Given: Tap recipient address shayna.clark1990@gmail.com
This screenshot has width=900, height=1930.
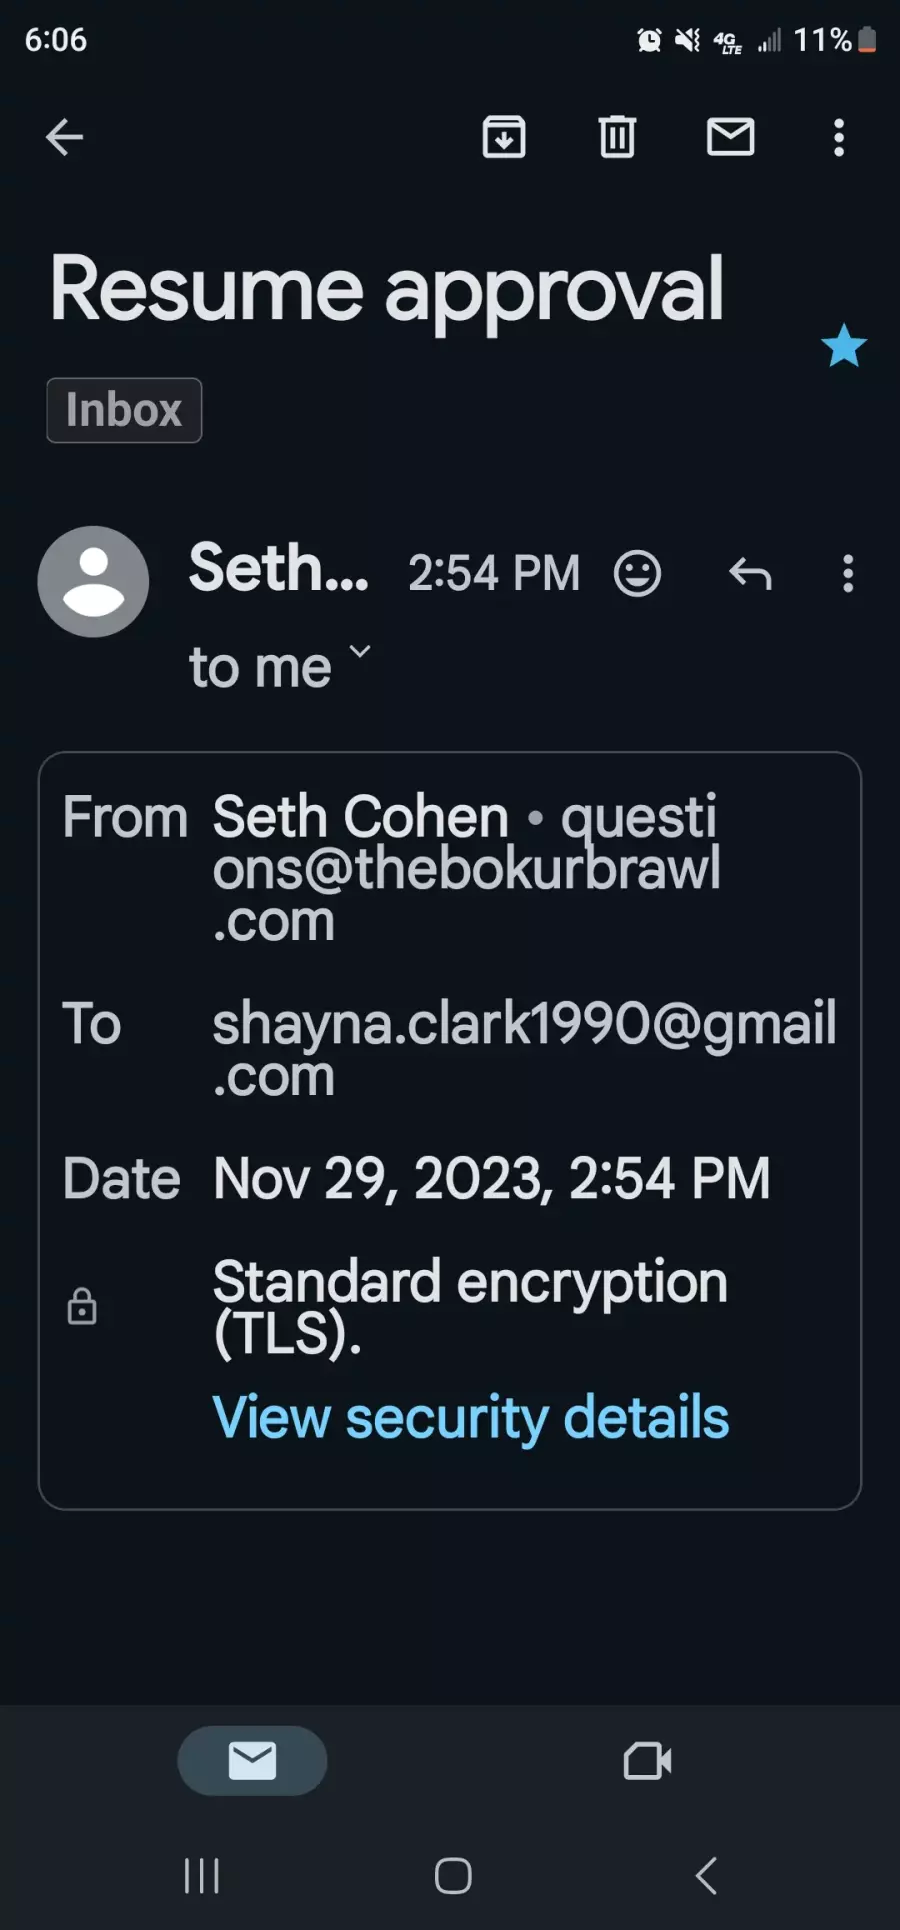Looking at the screenshot, I should tap(524, 1049).
